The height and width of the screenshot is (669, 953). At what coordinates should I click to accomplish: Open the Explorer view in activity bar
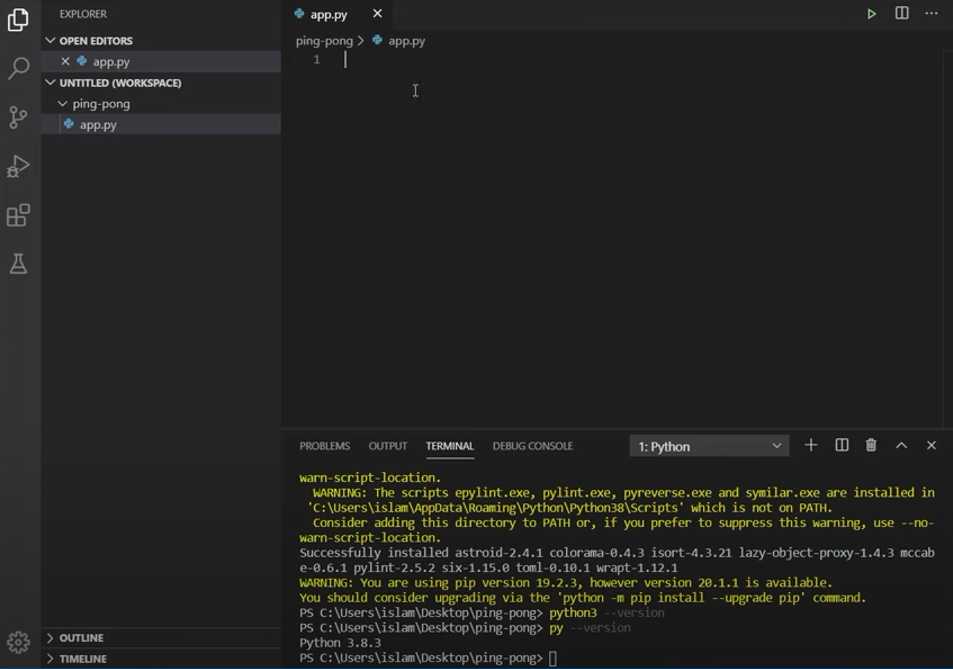point(18,19)
